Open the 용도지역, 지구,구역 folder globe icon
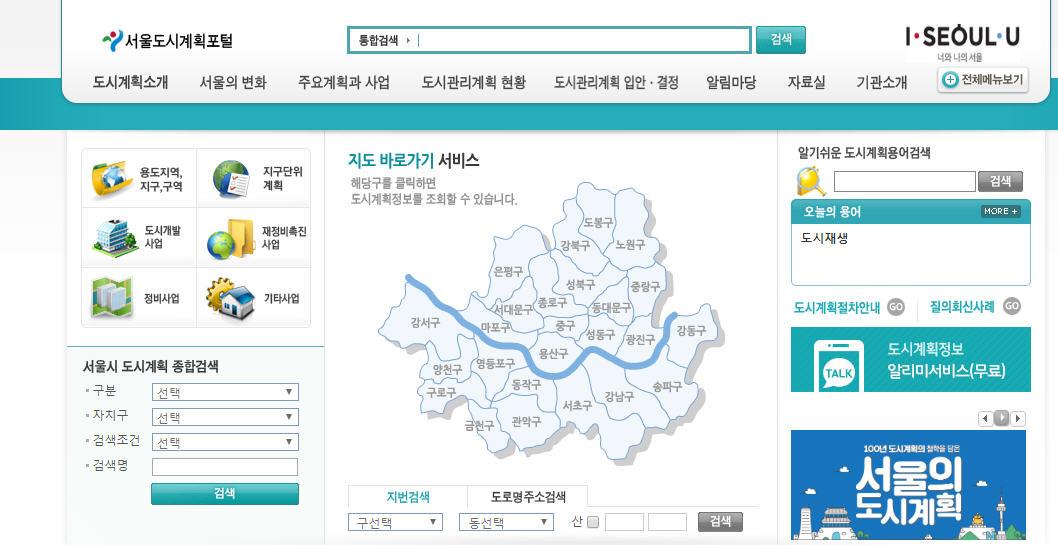Image resolution: width=1058 pixels, height=545 pixels. (112, 179)
